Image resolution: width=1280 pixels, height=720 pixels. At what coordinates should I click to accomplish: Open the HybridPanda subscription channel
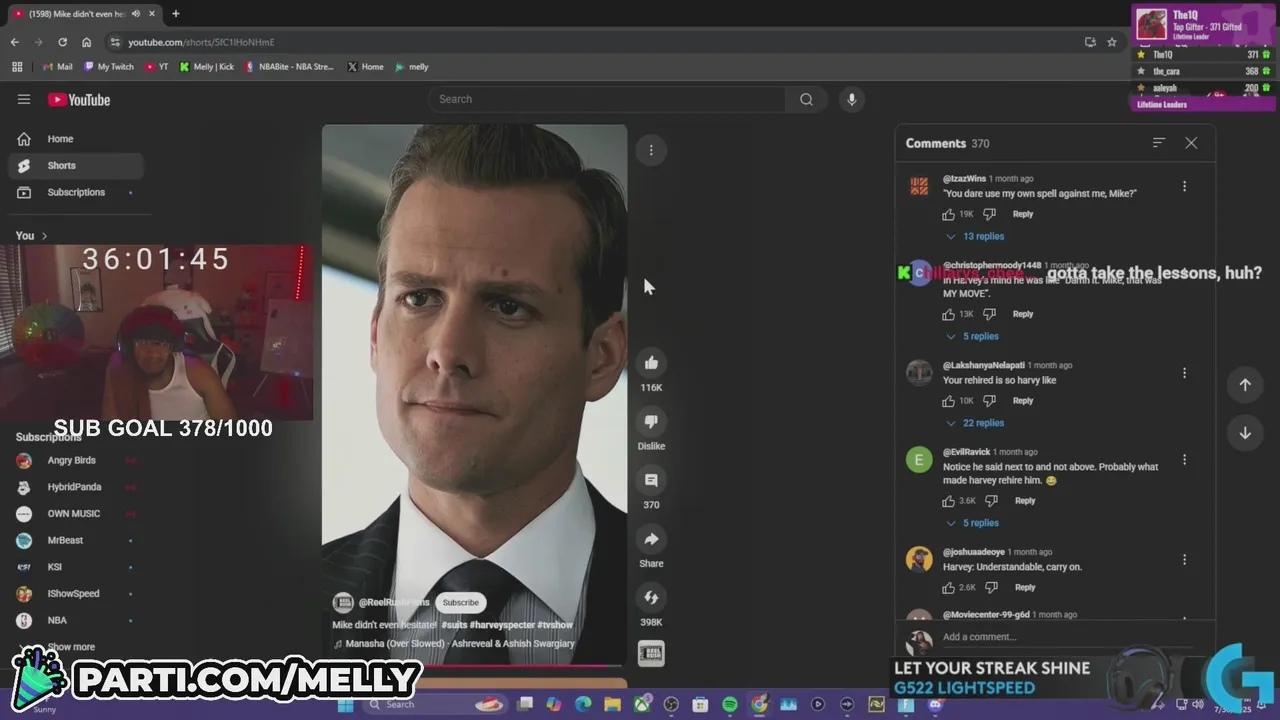point(76,487)
